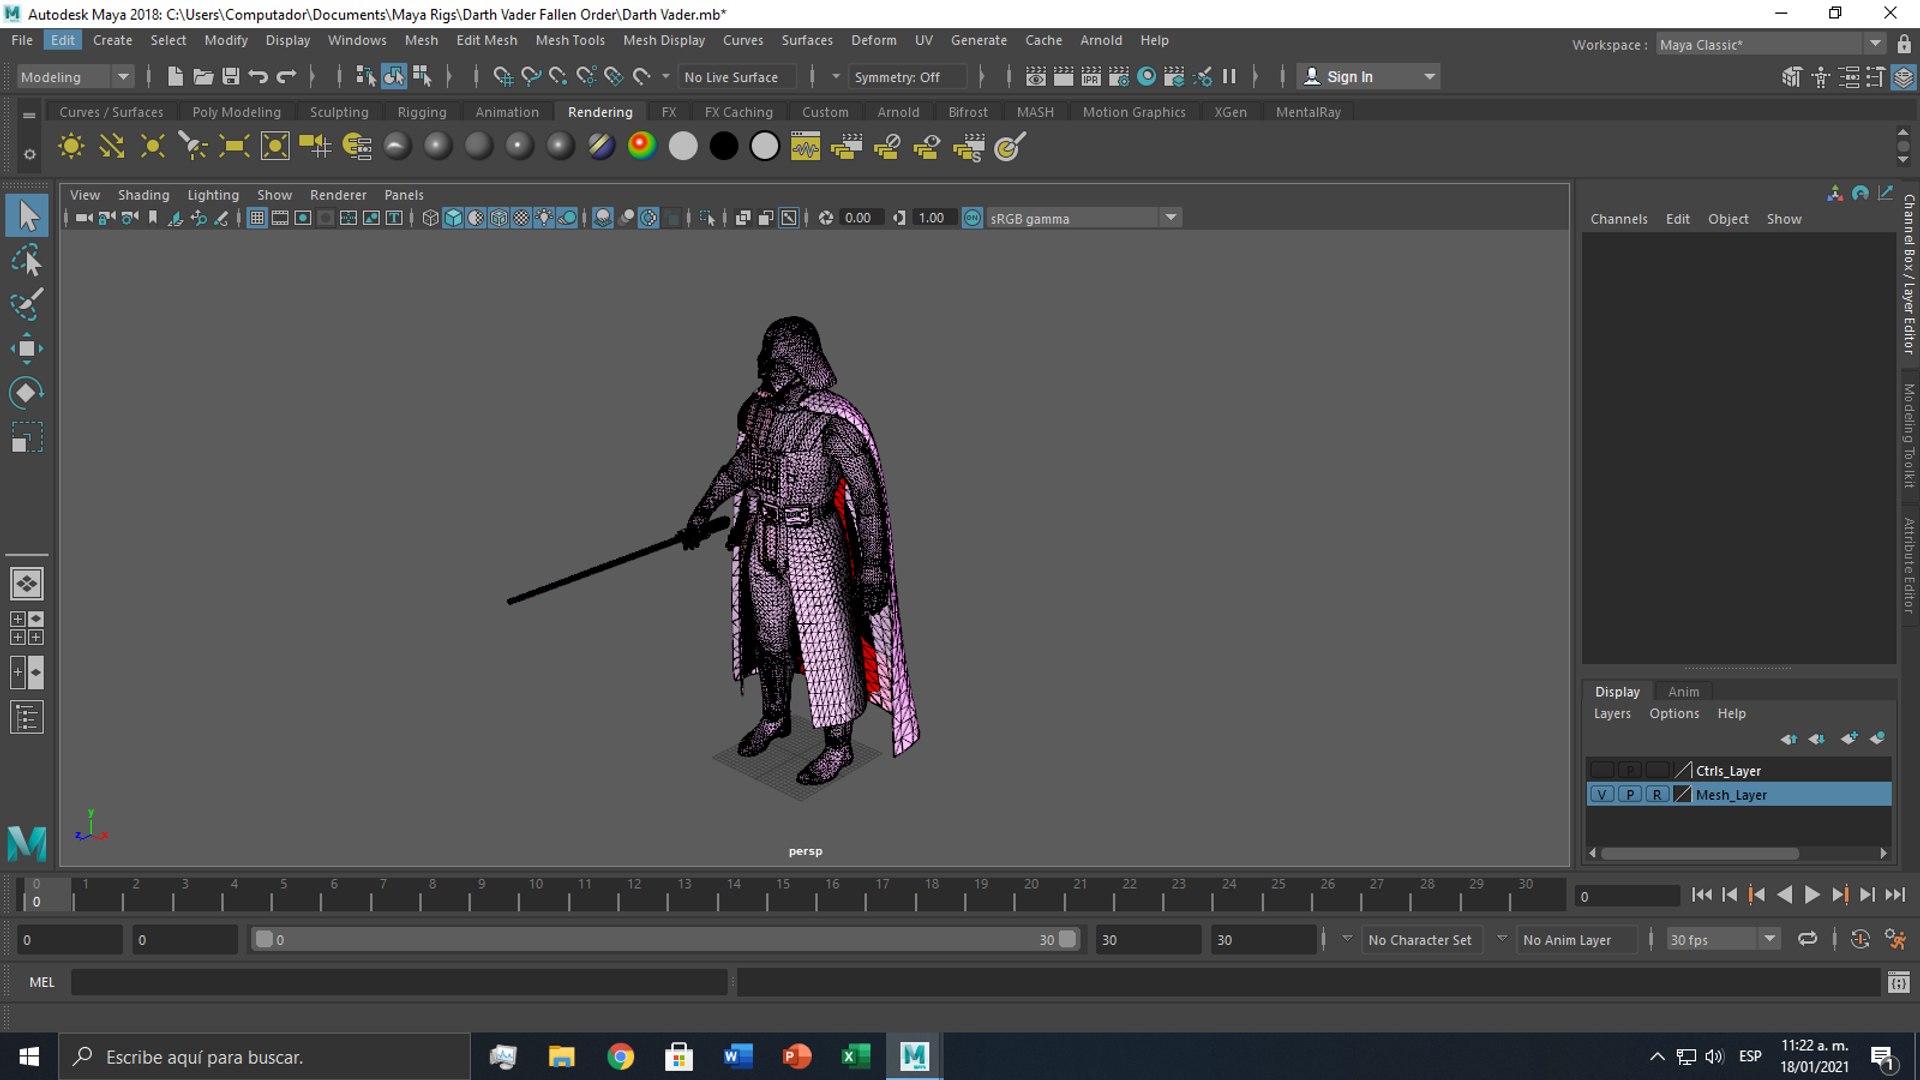
Task: Click the Play Forwards button
Action: coord(1812,895)
